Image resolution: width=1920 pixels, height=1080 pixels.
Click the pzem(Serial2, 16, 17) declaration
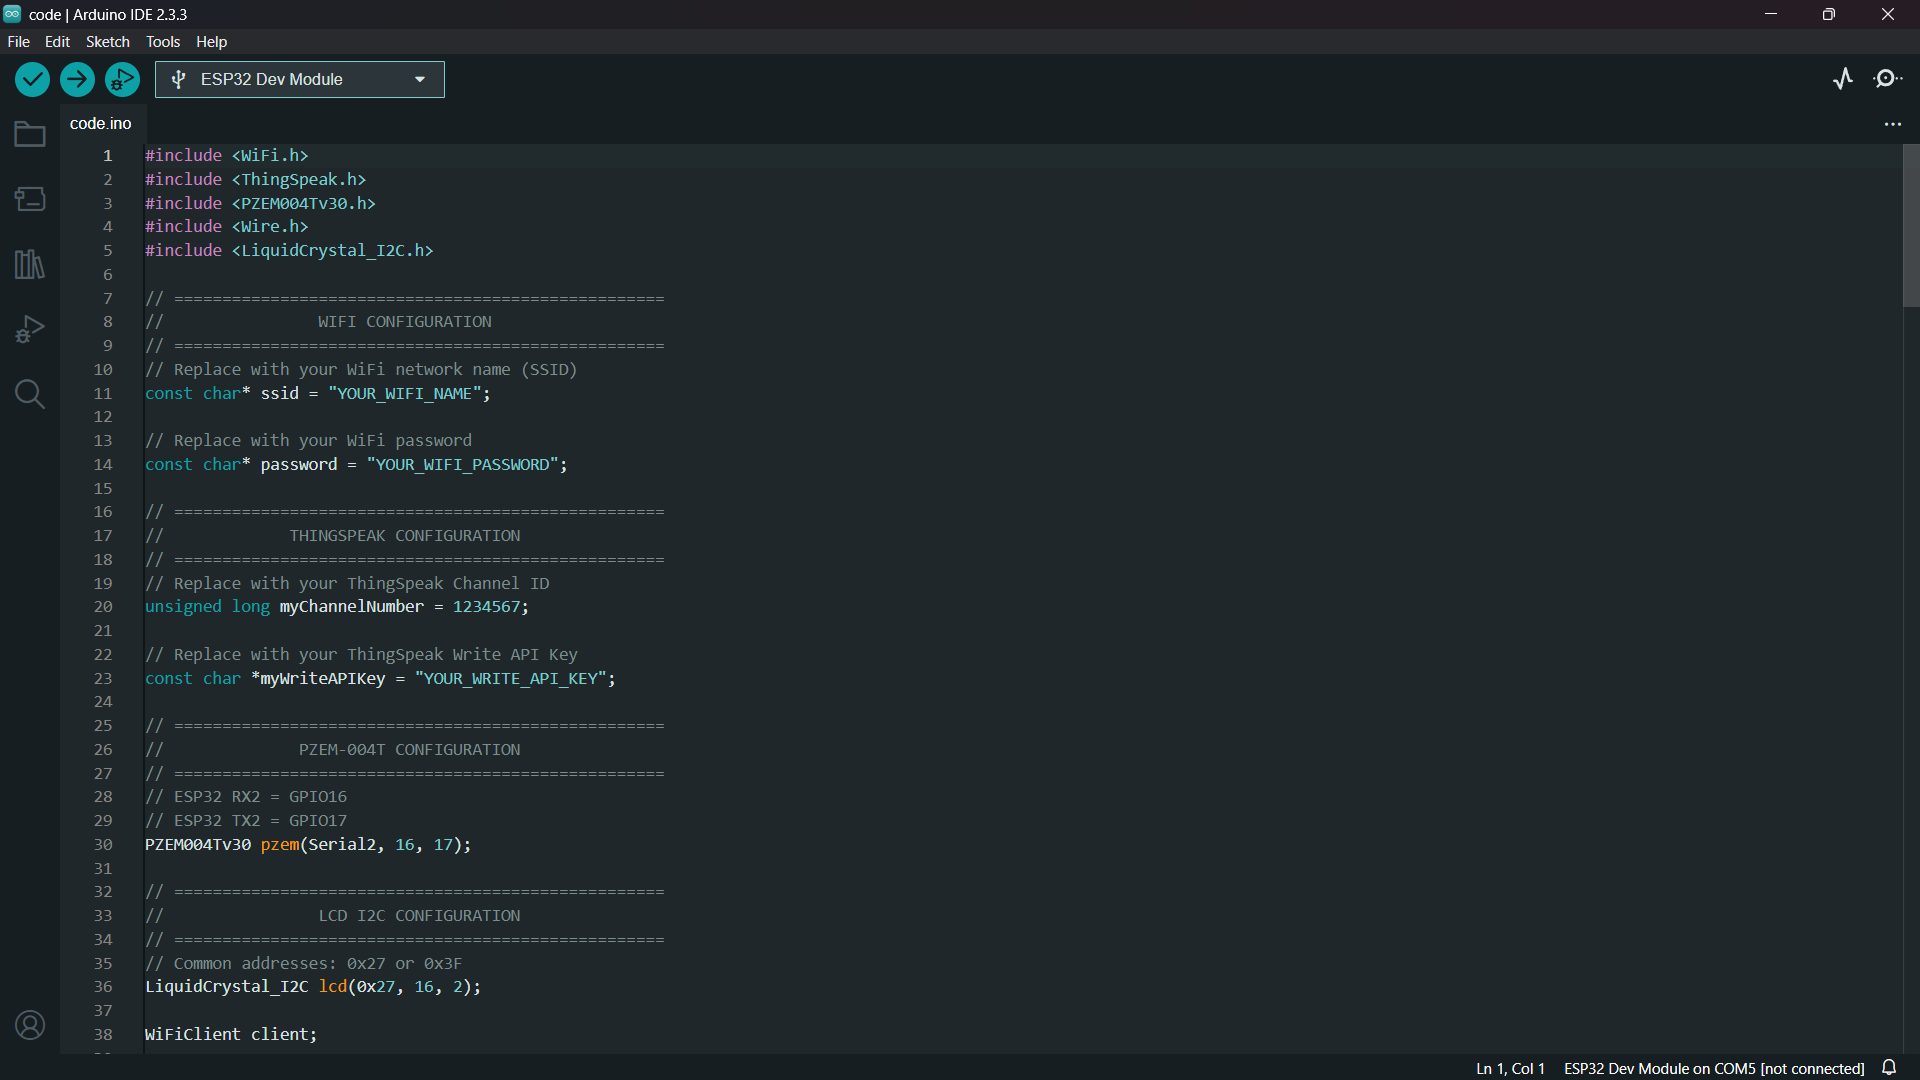pos(365,845)
